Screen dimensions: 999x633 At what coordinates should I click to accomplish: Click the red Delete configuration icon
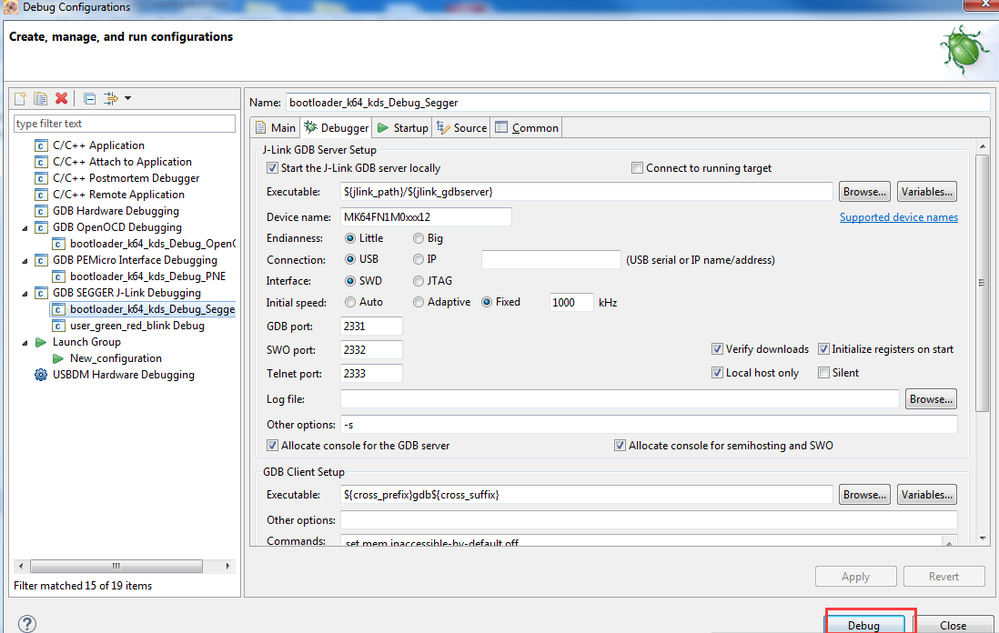(61, 98)
